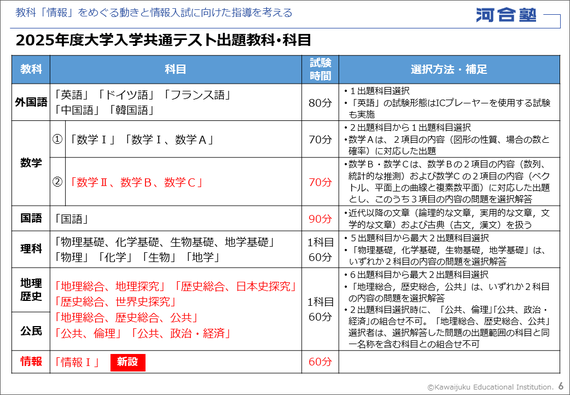The image size is (570, 395).
Task: Click 「物理基礎、化学基礎、生物基礎、地学基礎」 line
Action: point(165,242)
